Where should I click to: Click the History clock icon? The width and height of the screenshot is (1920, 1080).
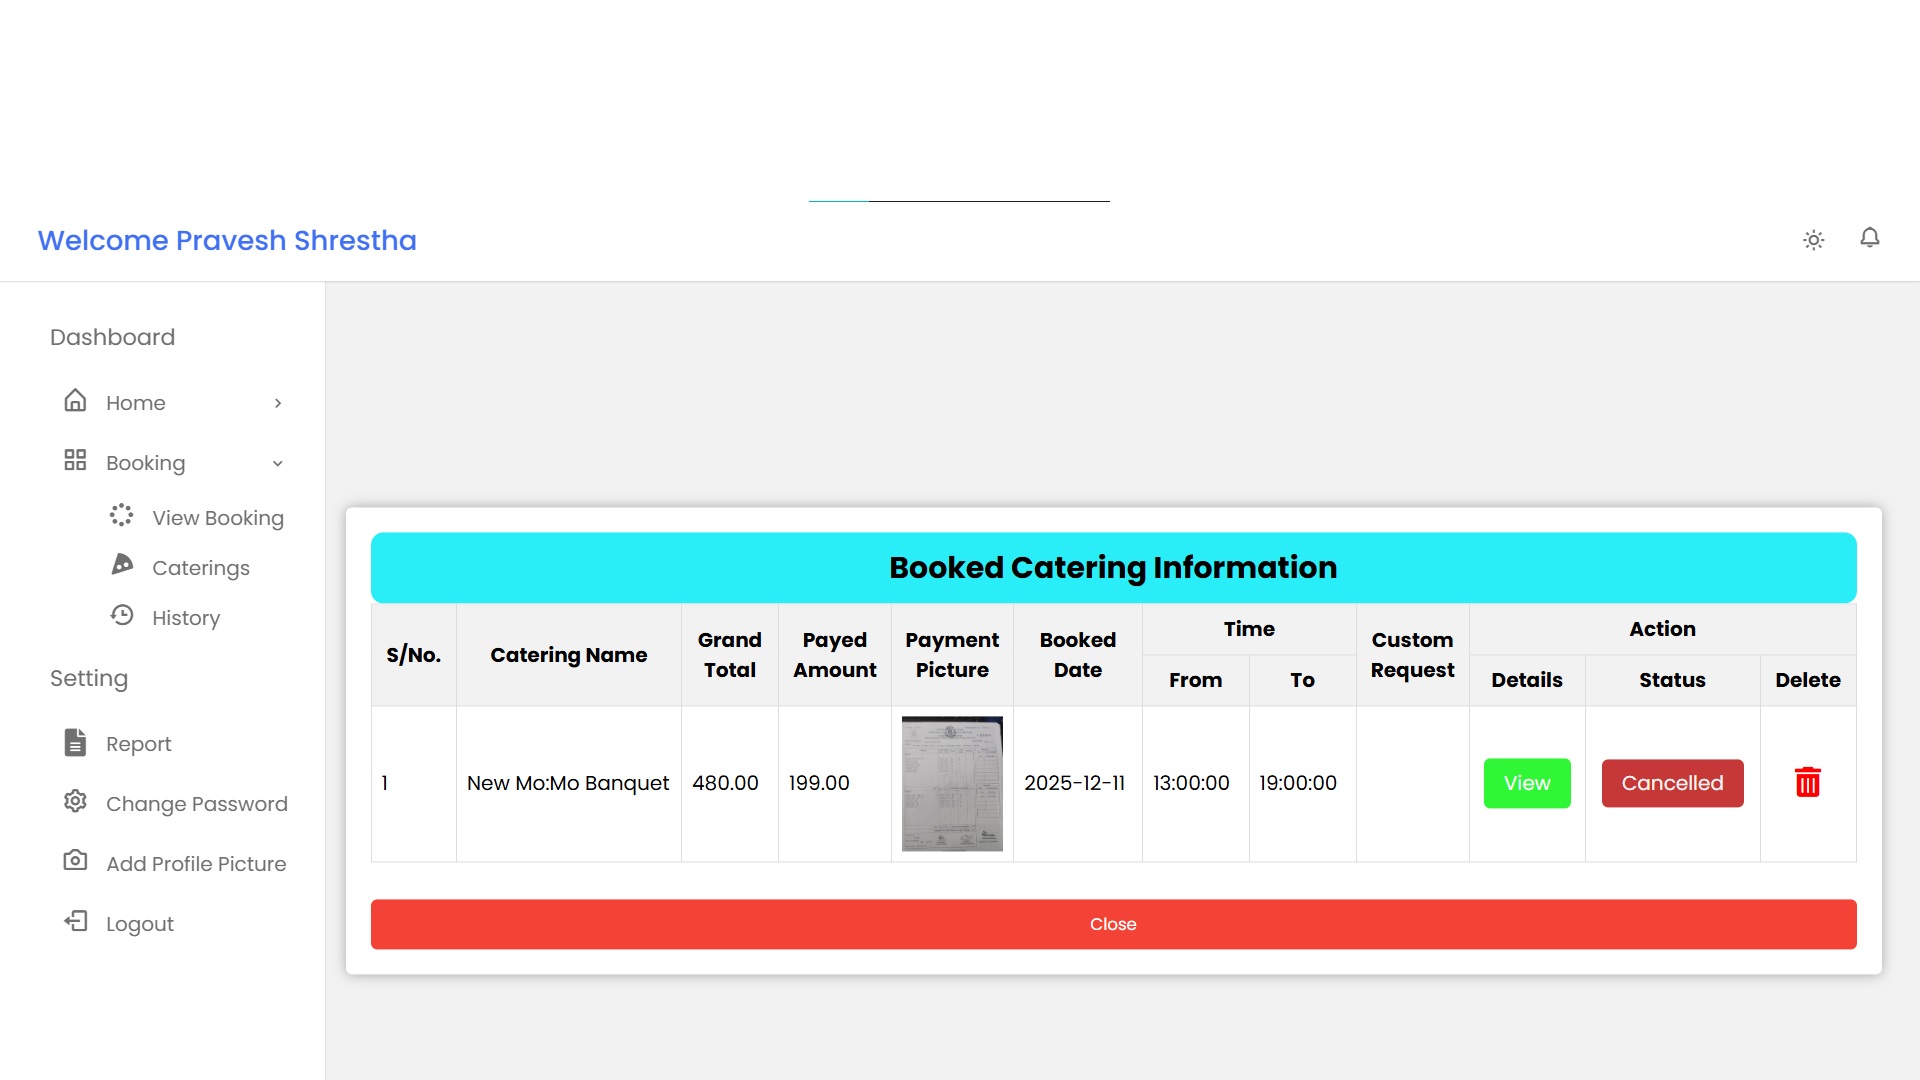coord(122,615)
